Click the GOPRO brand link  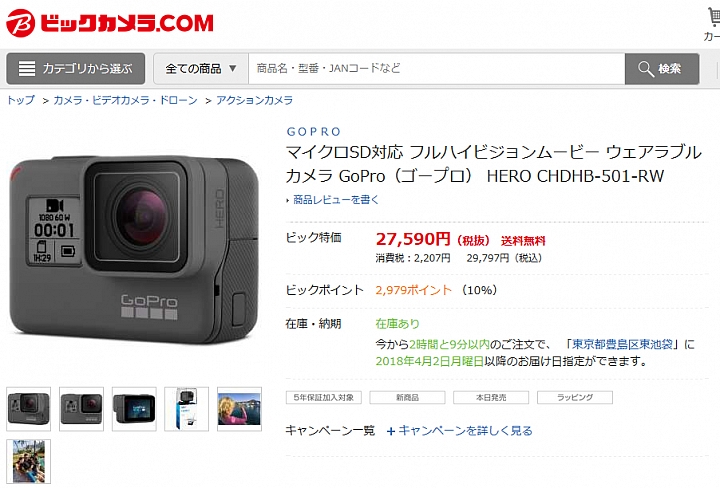[314, 132]
